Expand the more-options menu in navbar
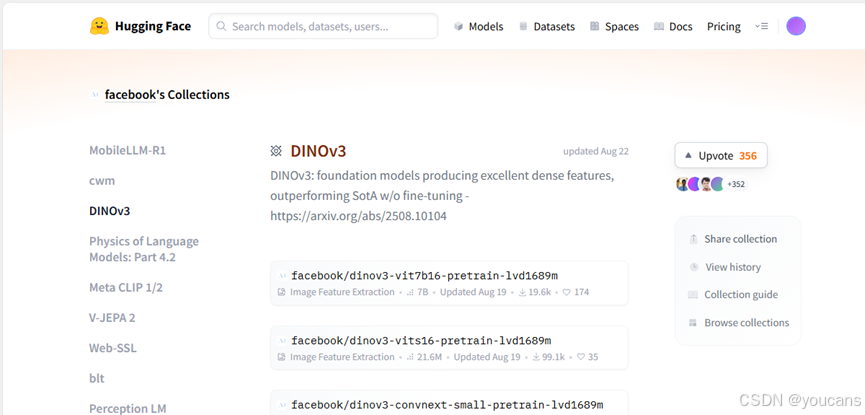This screenshot has width=865, height=415. (x=761, y=26)
